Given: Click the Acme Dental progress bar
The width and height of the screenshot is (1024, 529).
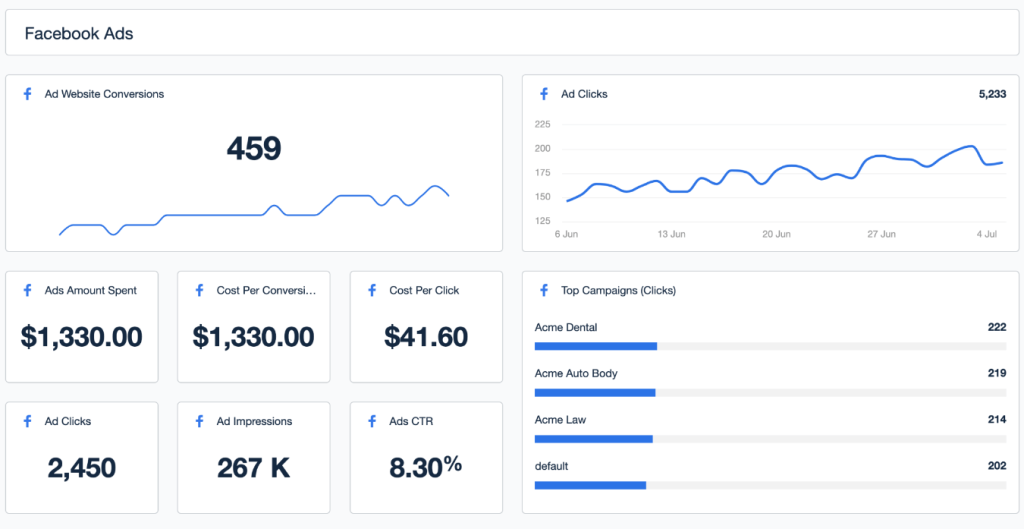Looking at the screenshot, I should (x=771, y=346).
